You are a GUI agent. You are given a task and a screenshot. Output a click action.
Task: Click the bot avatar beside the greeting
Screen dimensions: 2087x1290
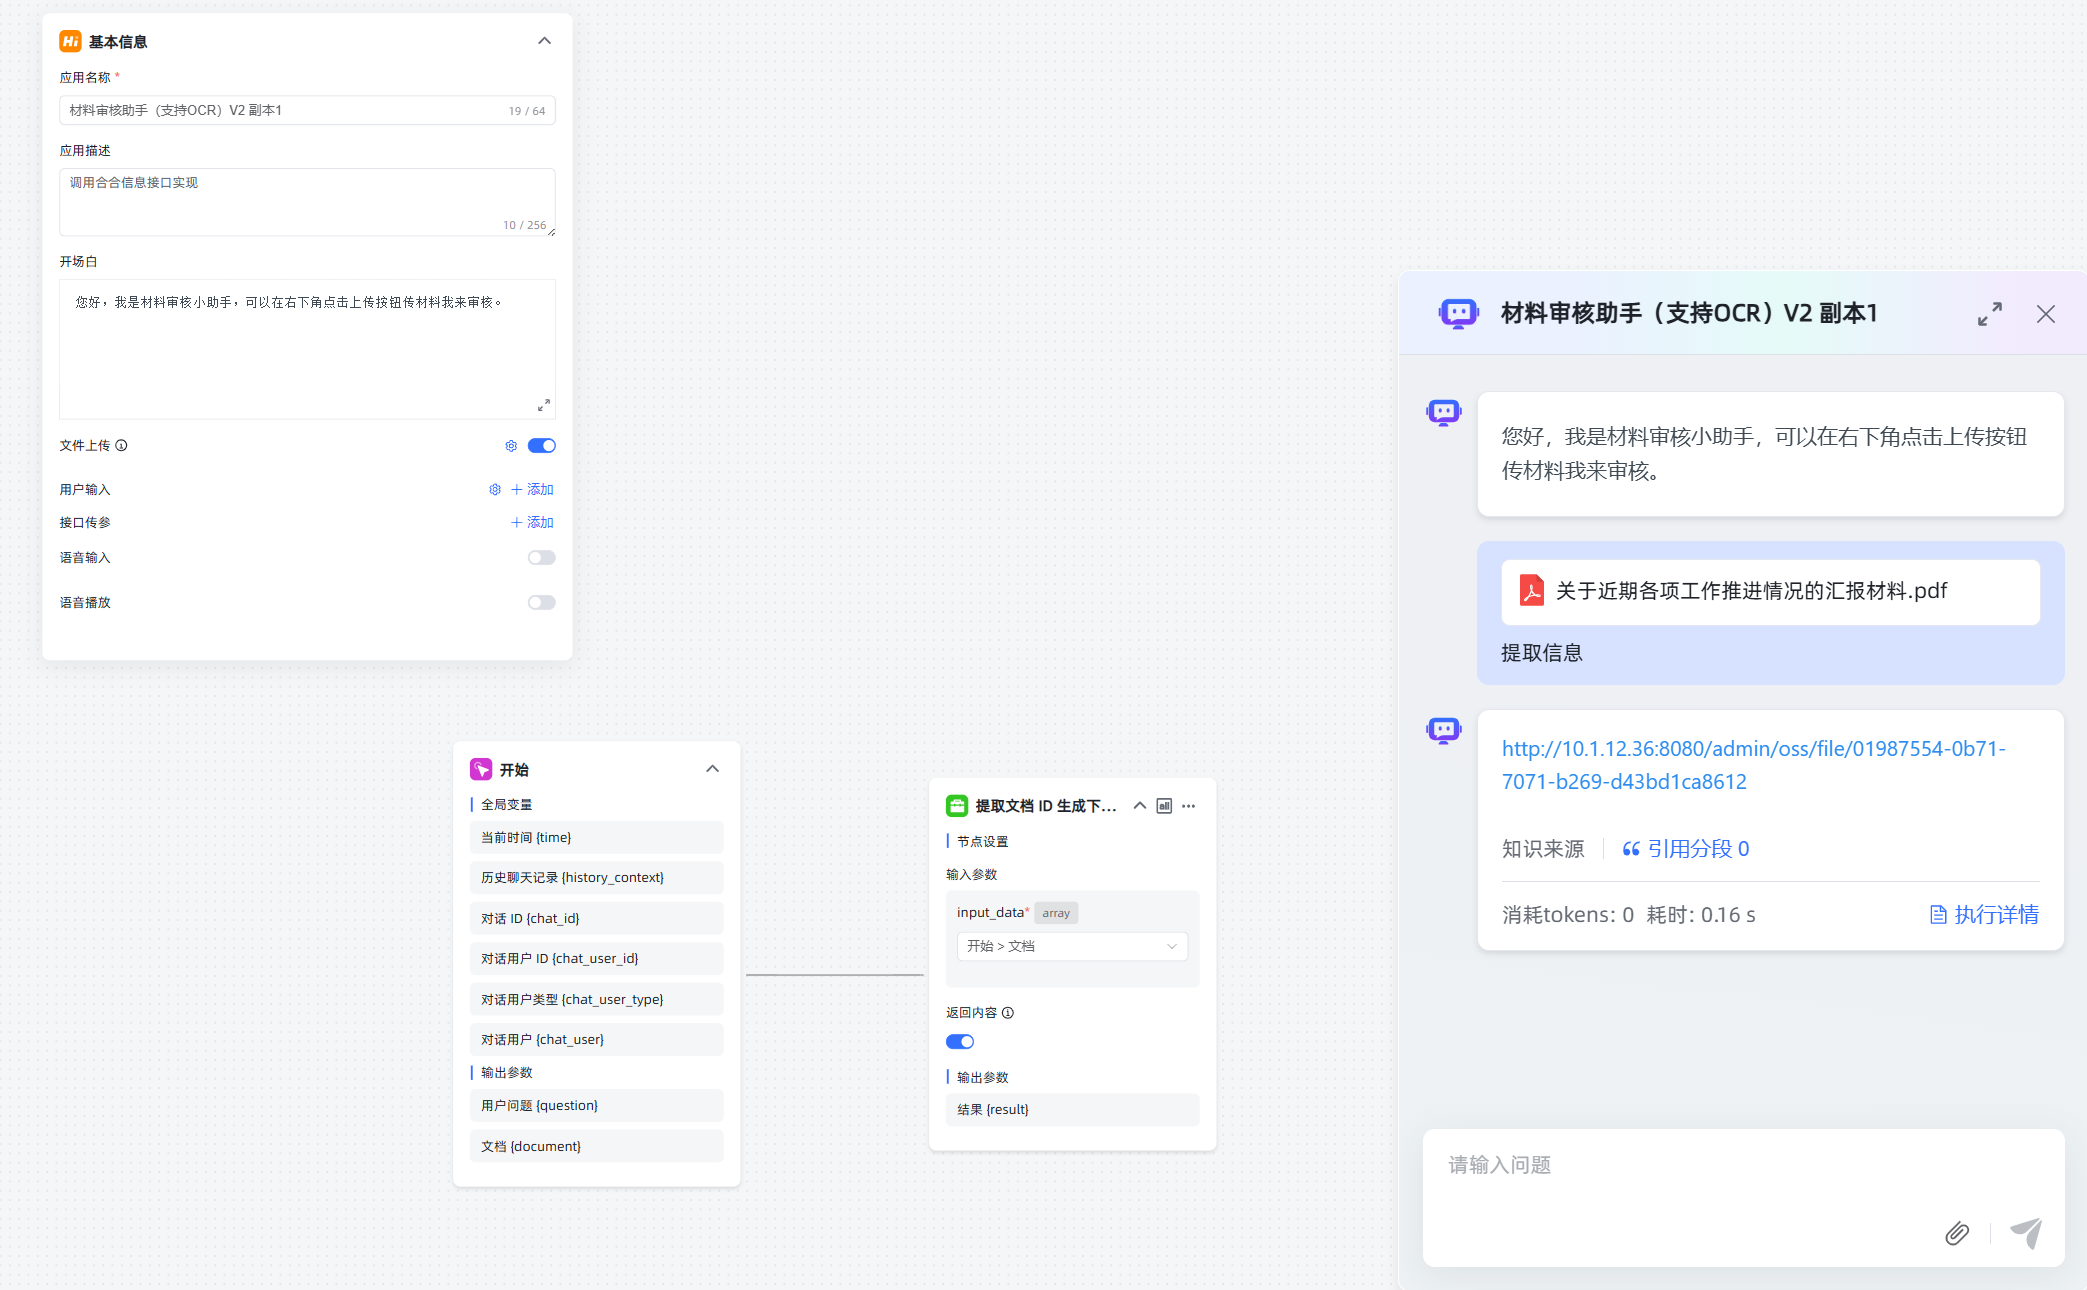pos(1444,412)
